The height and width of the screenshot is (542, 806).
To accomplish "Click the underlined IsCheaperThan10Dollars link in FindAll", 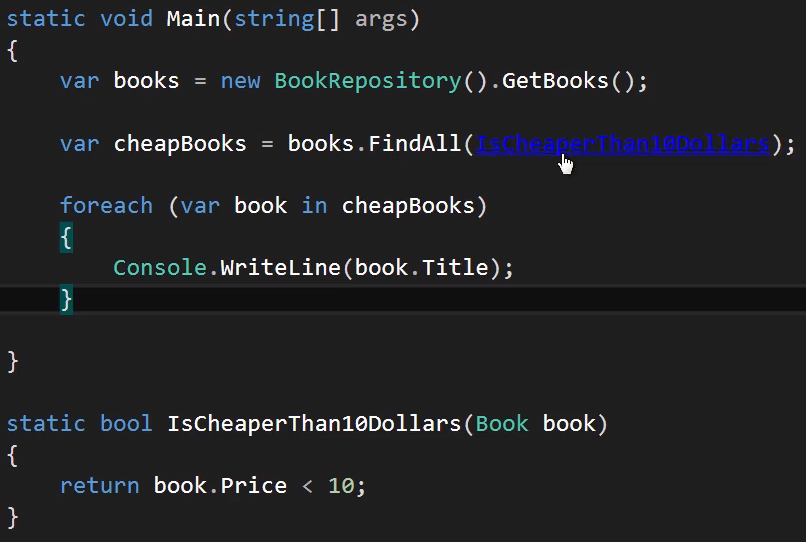I will (622, 143).
